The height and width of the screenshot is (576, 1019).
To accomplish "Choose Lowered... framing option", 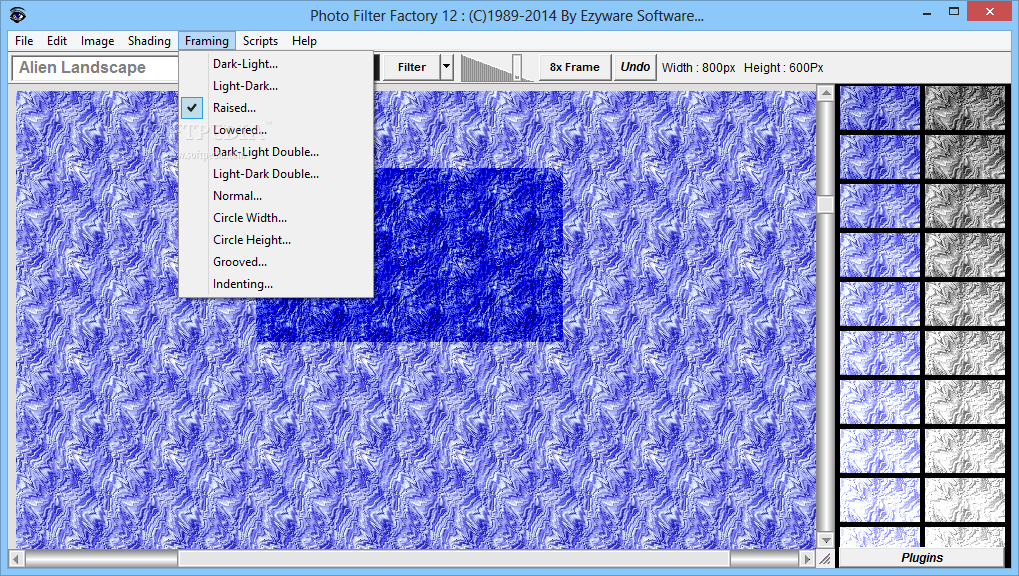I will (276, 130).
